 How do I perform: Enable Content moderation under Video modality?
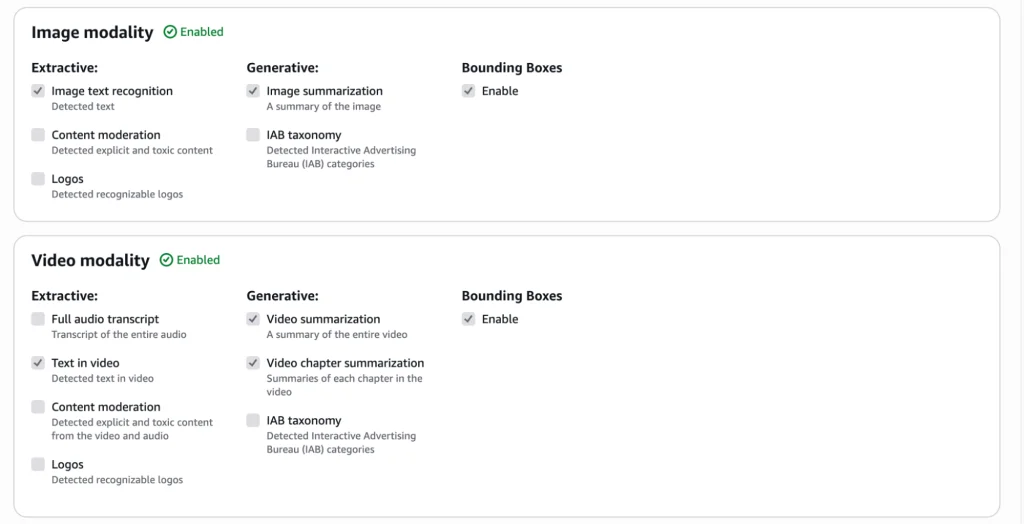point(38,406)
